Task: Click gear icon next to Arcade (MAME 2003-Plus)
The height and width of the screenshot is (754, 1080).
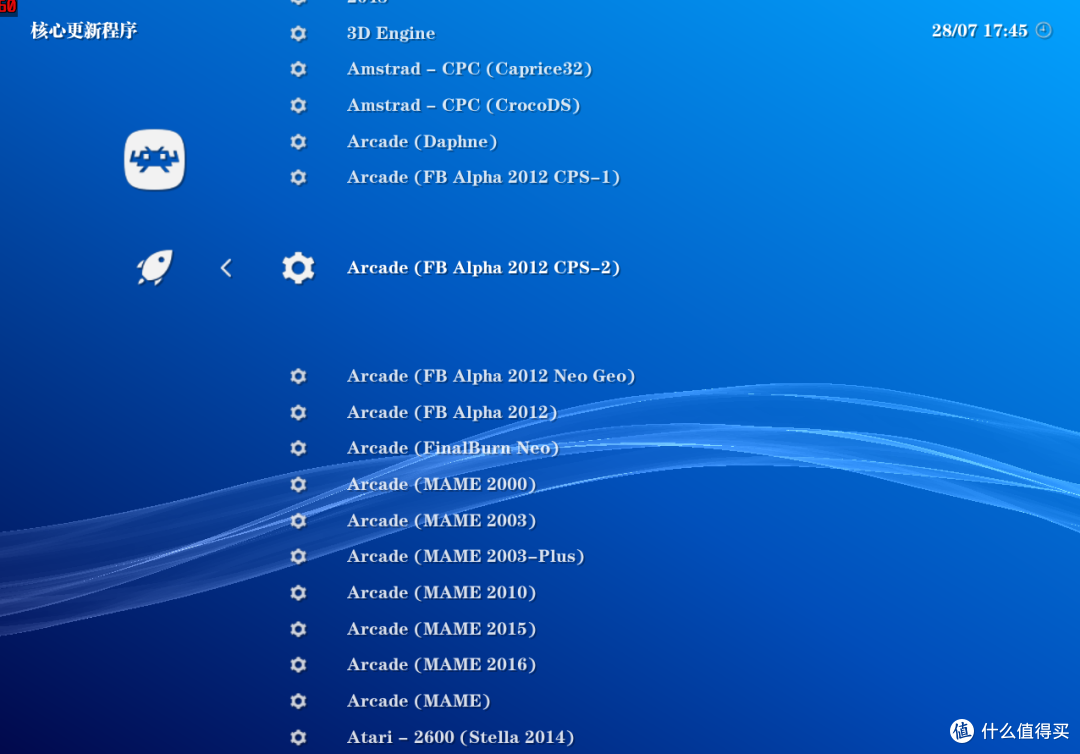Action: [x=298, y=556]
